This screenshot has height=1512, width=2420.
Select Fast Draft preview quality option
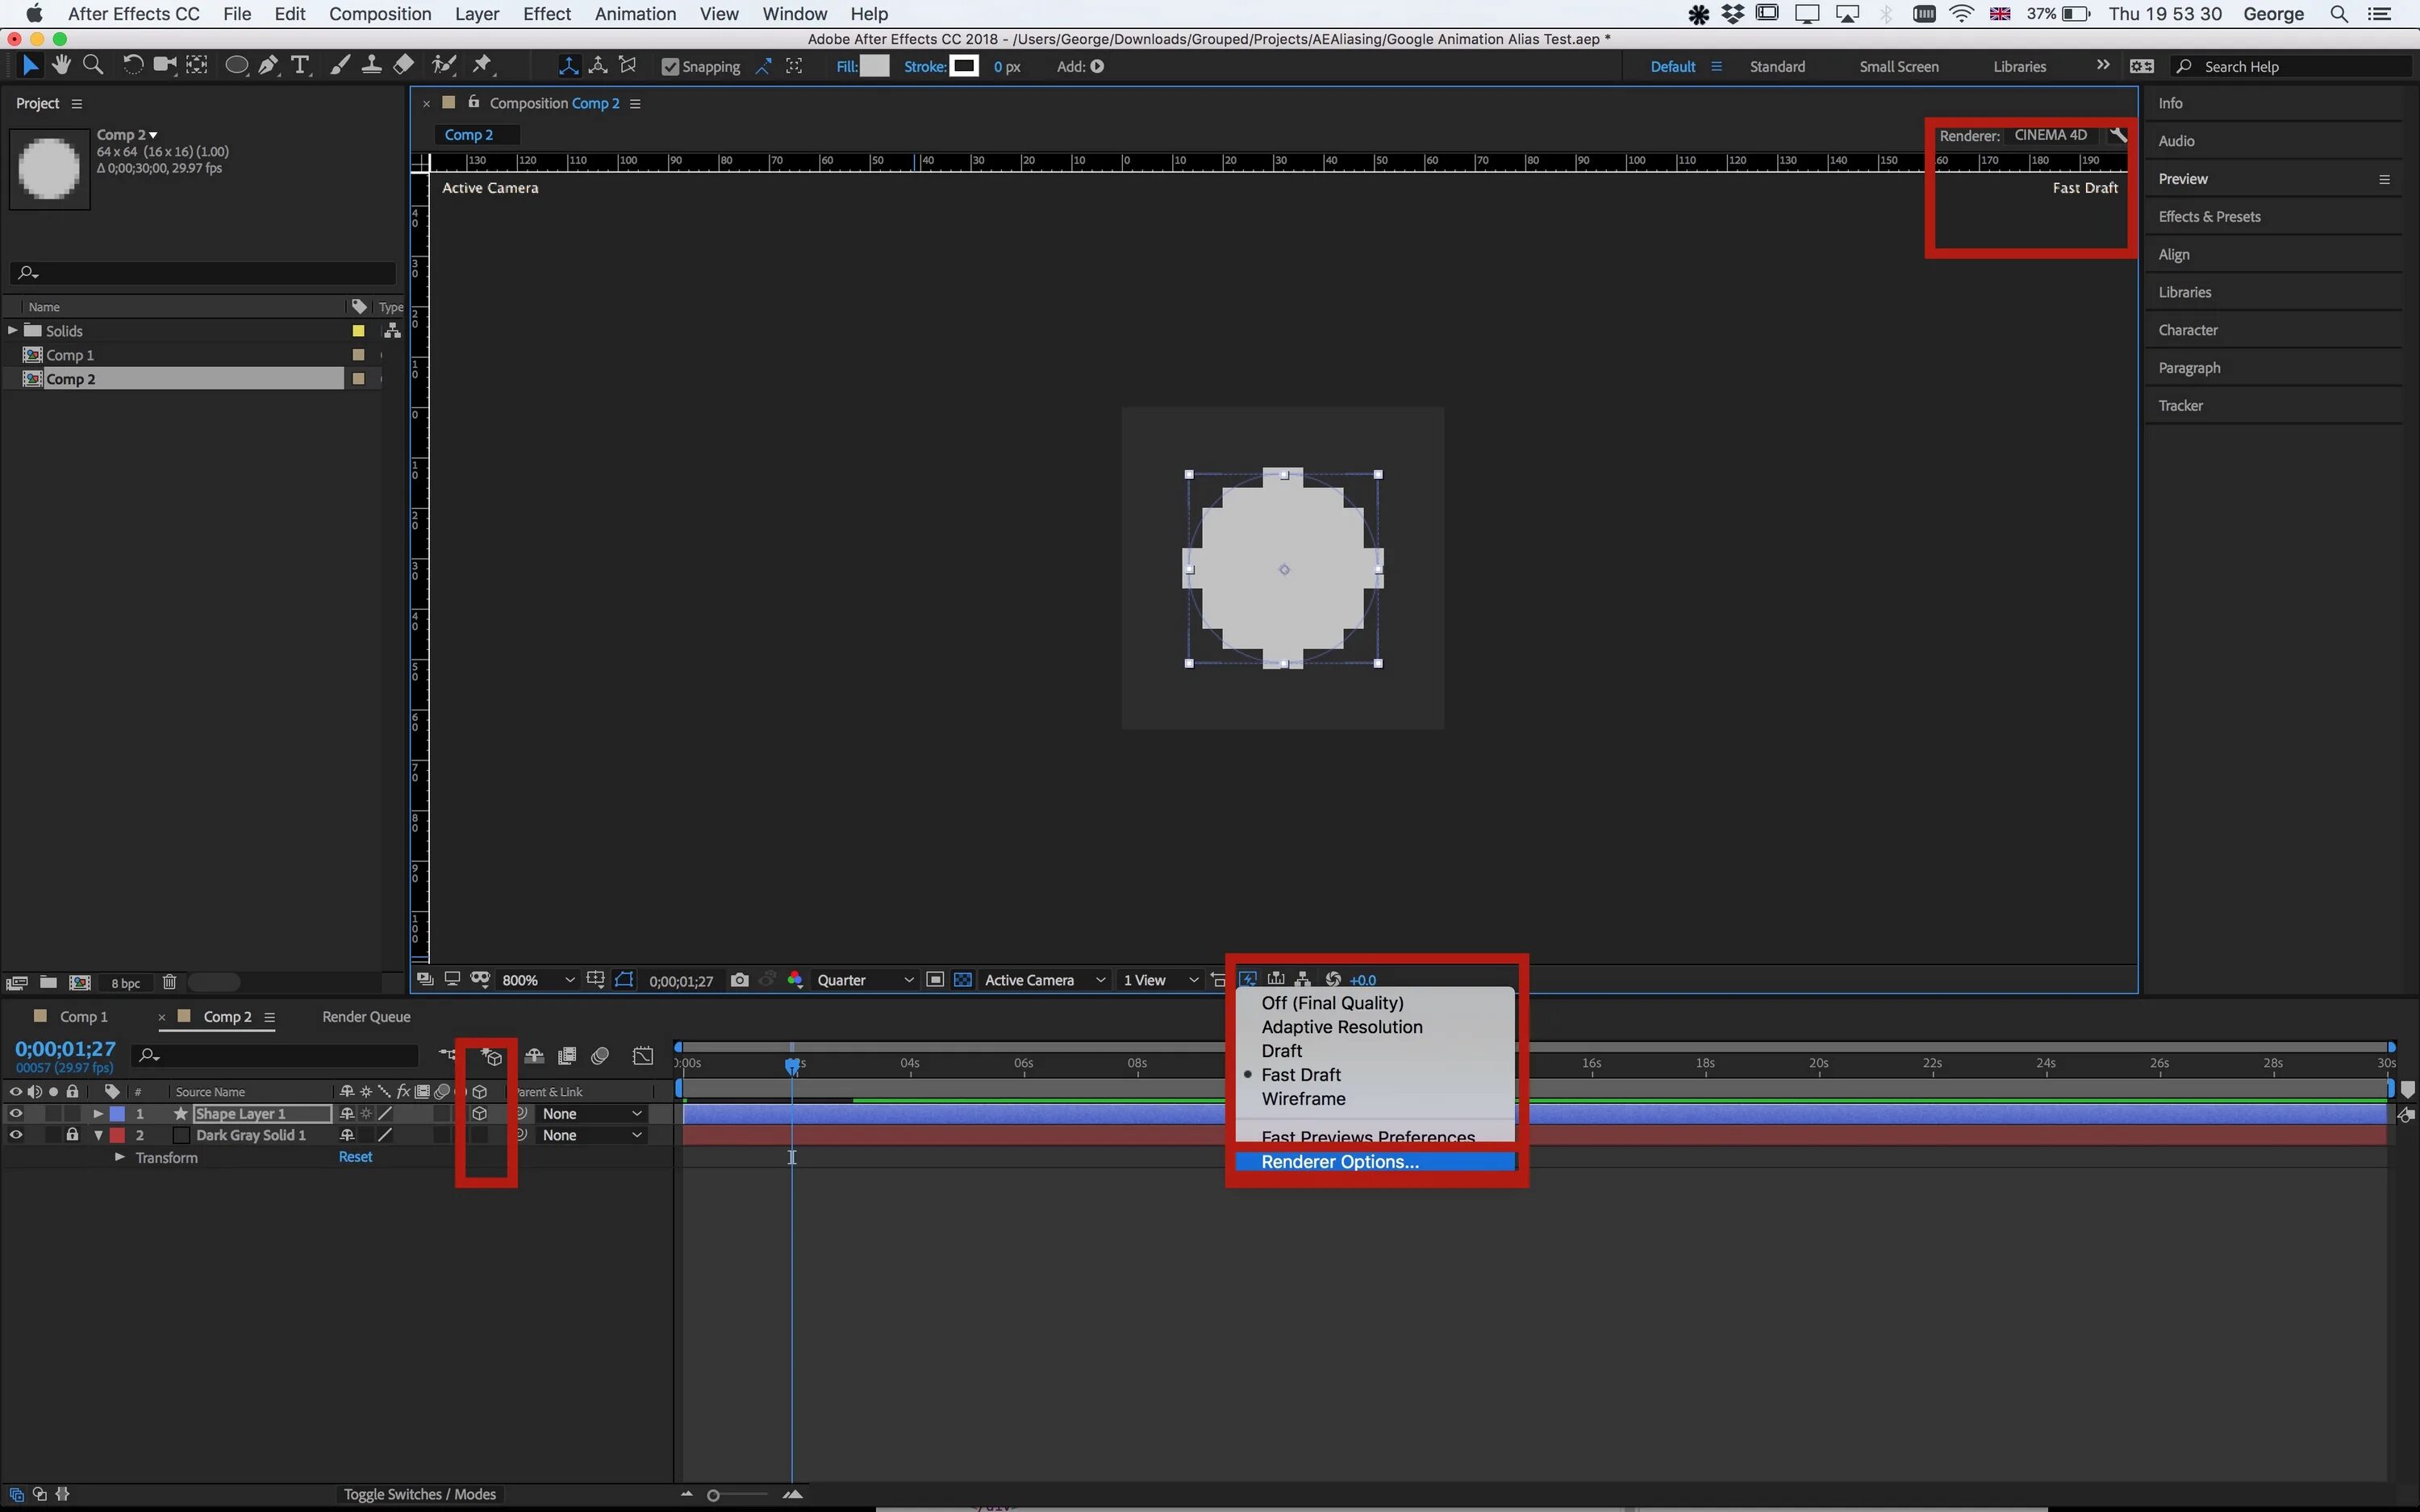1300,1075
